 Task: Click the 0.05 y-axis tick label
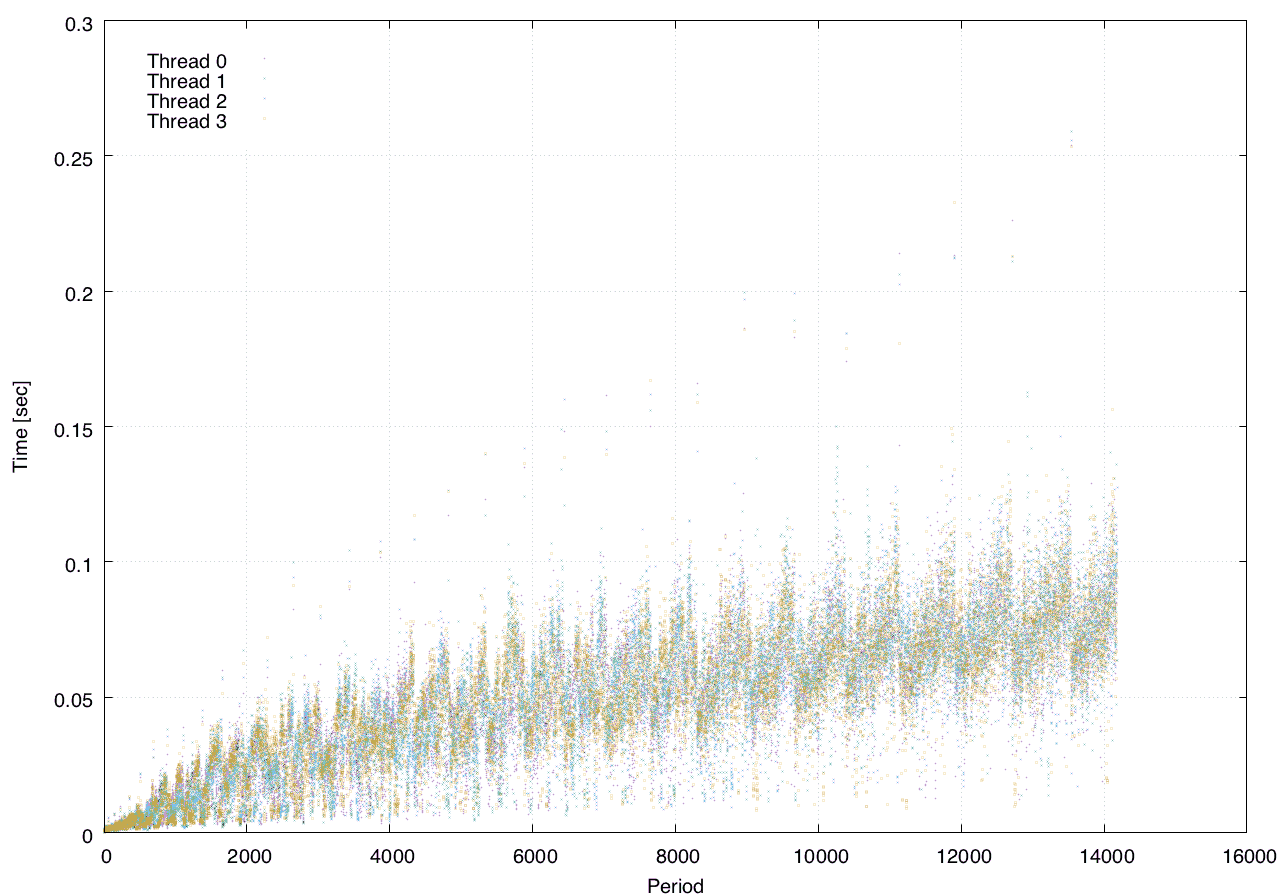pos(68,698)
